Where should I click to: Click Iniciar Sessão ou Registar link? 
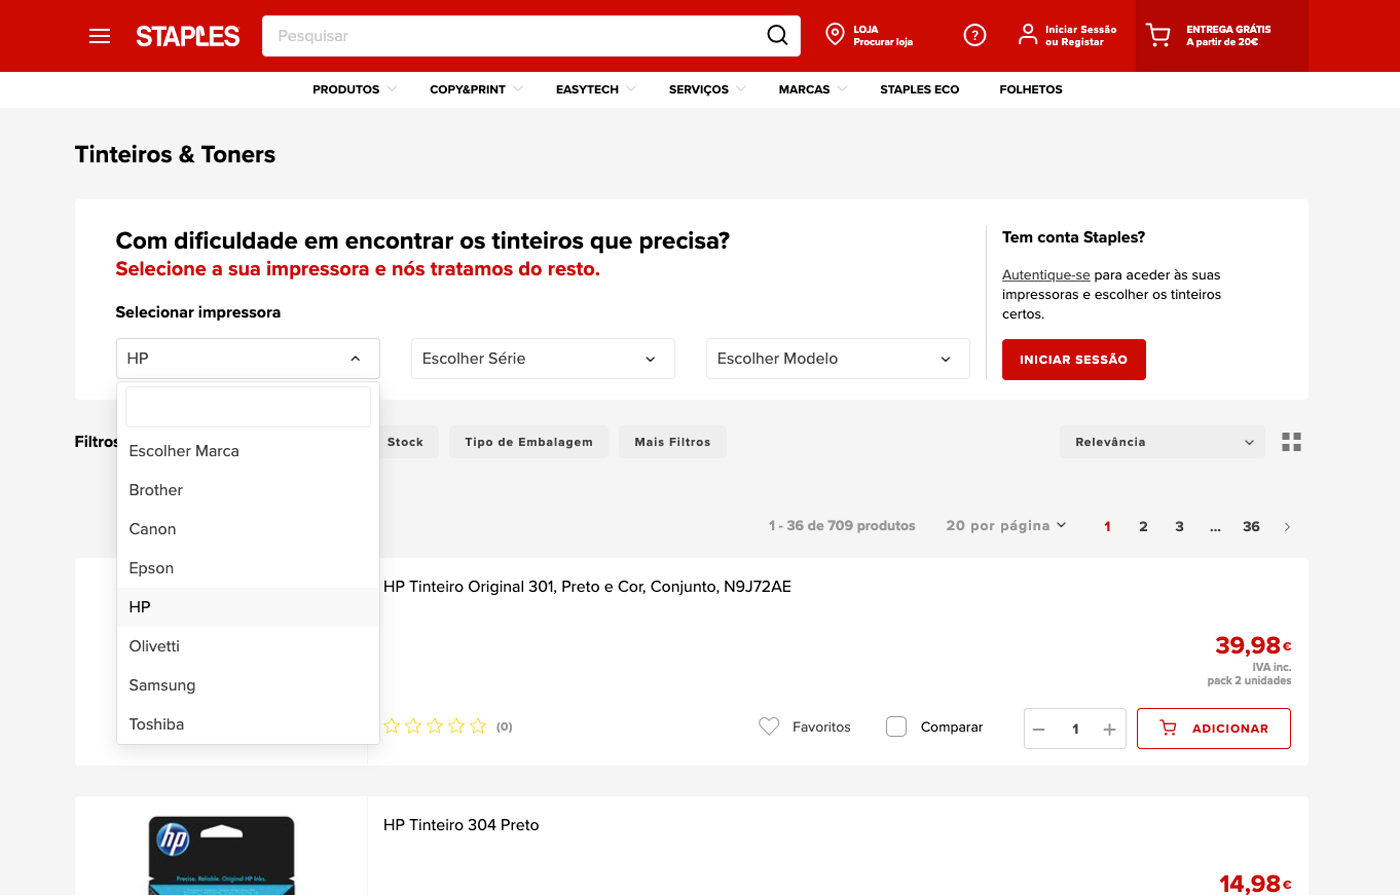tap(1081, 36)
